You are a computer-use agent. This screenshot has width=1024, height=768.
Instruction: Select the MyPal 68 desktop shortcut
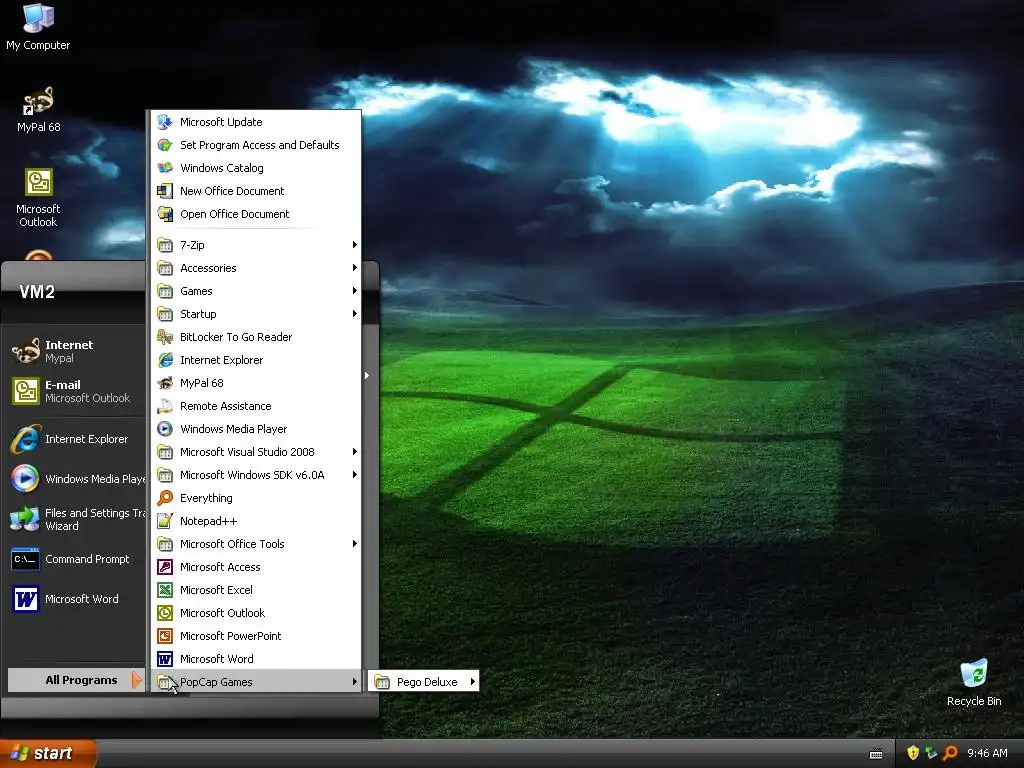[38, 109]
